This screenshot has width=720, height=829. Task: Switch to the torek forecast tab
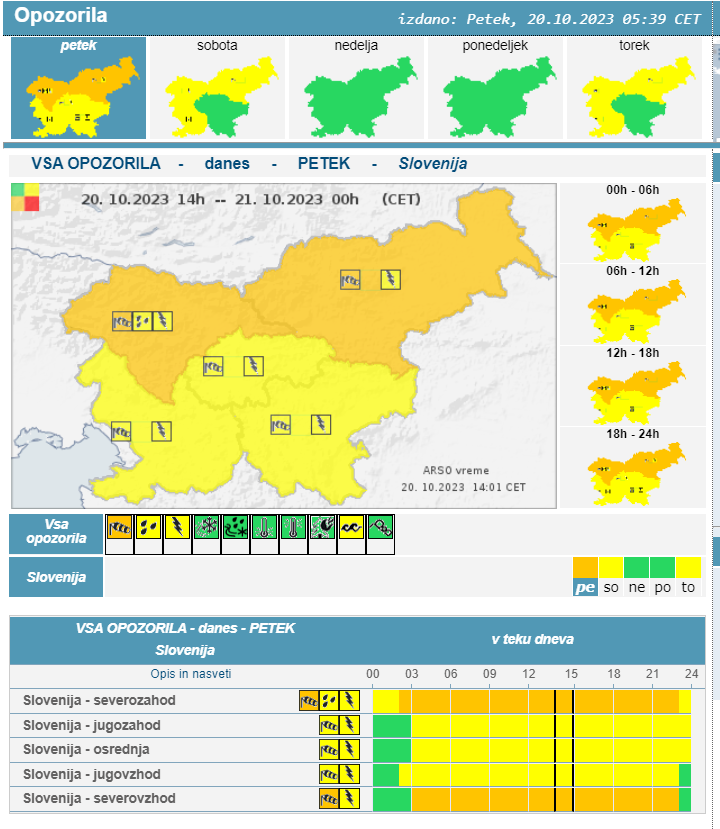tap(634, 88)
